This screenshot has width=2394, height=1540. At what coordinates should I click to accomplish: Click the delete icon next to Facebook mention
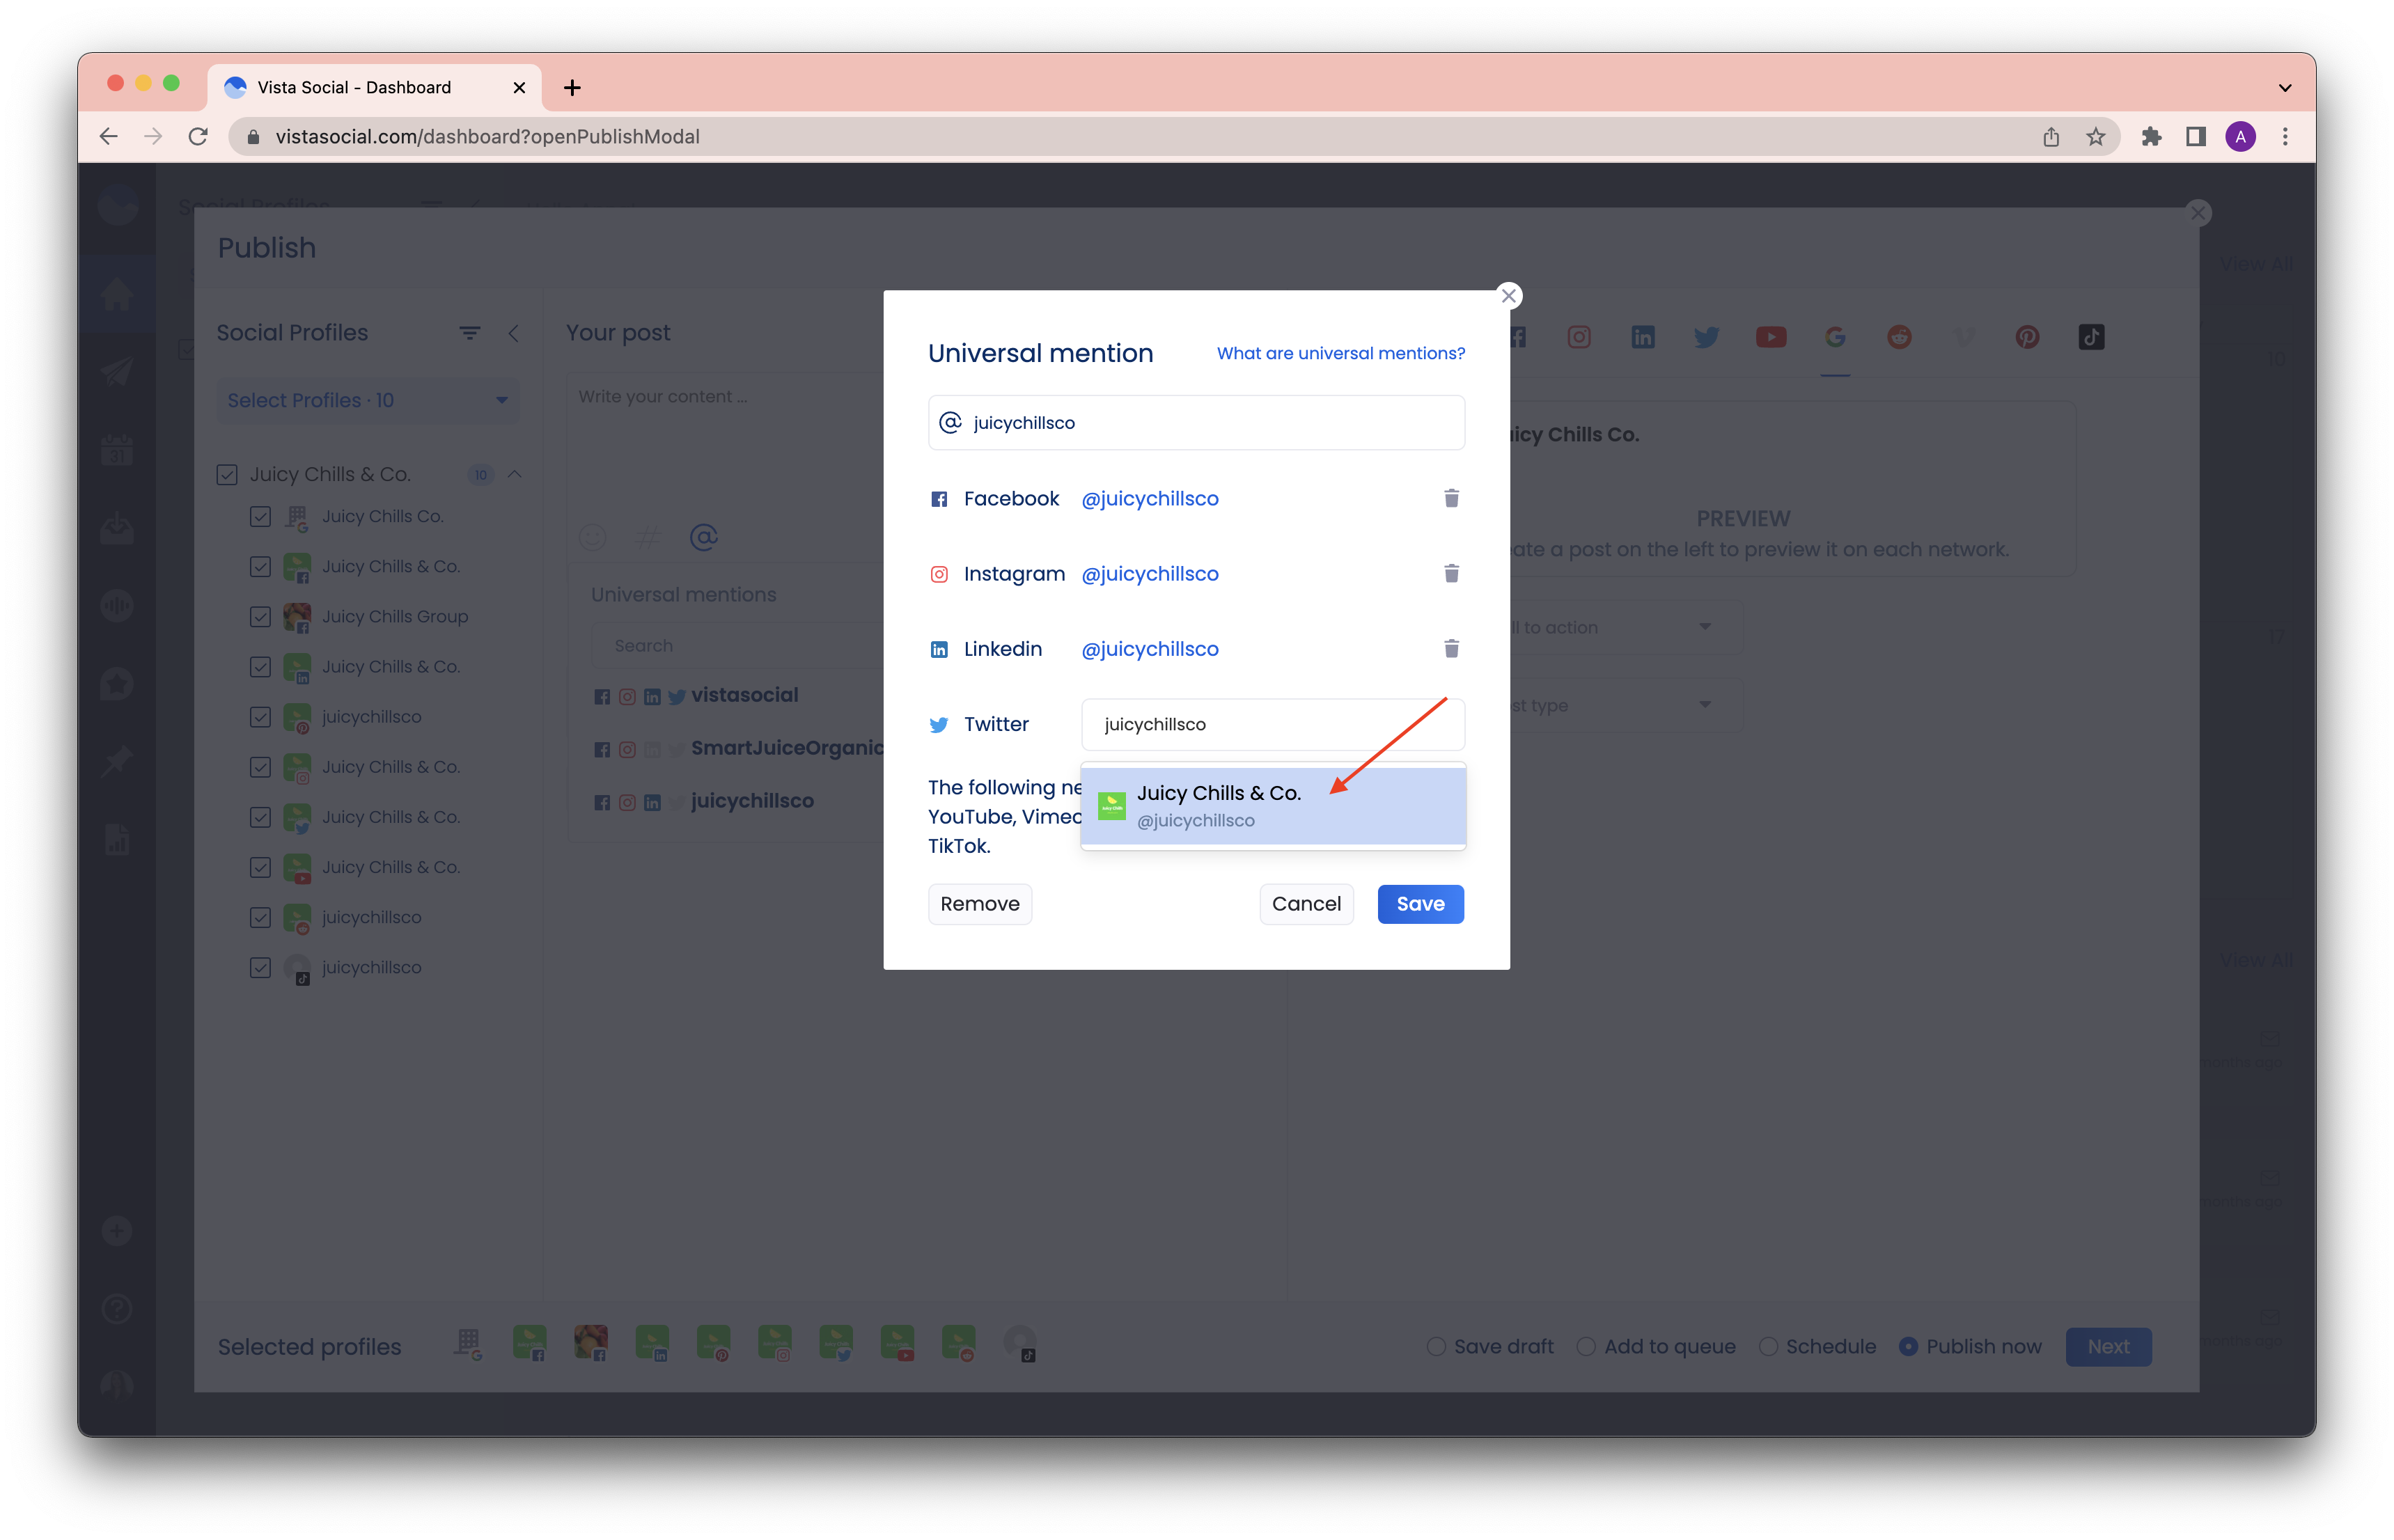tap(1452, 497)
